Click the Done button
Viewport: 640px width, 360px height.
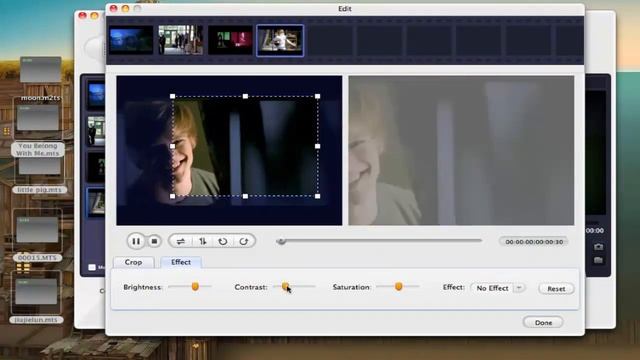point(543,322)
